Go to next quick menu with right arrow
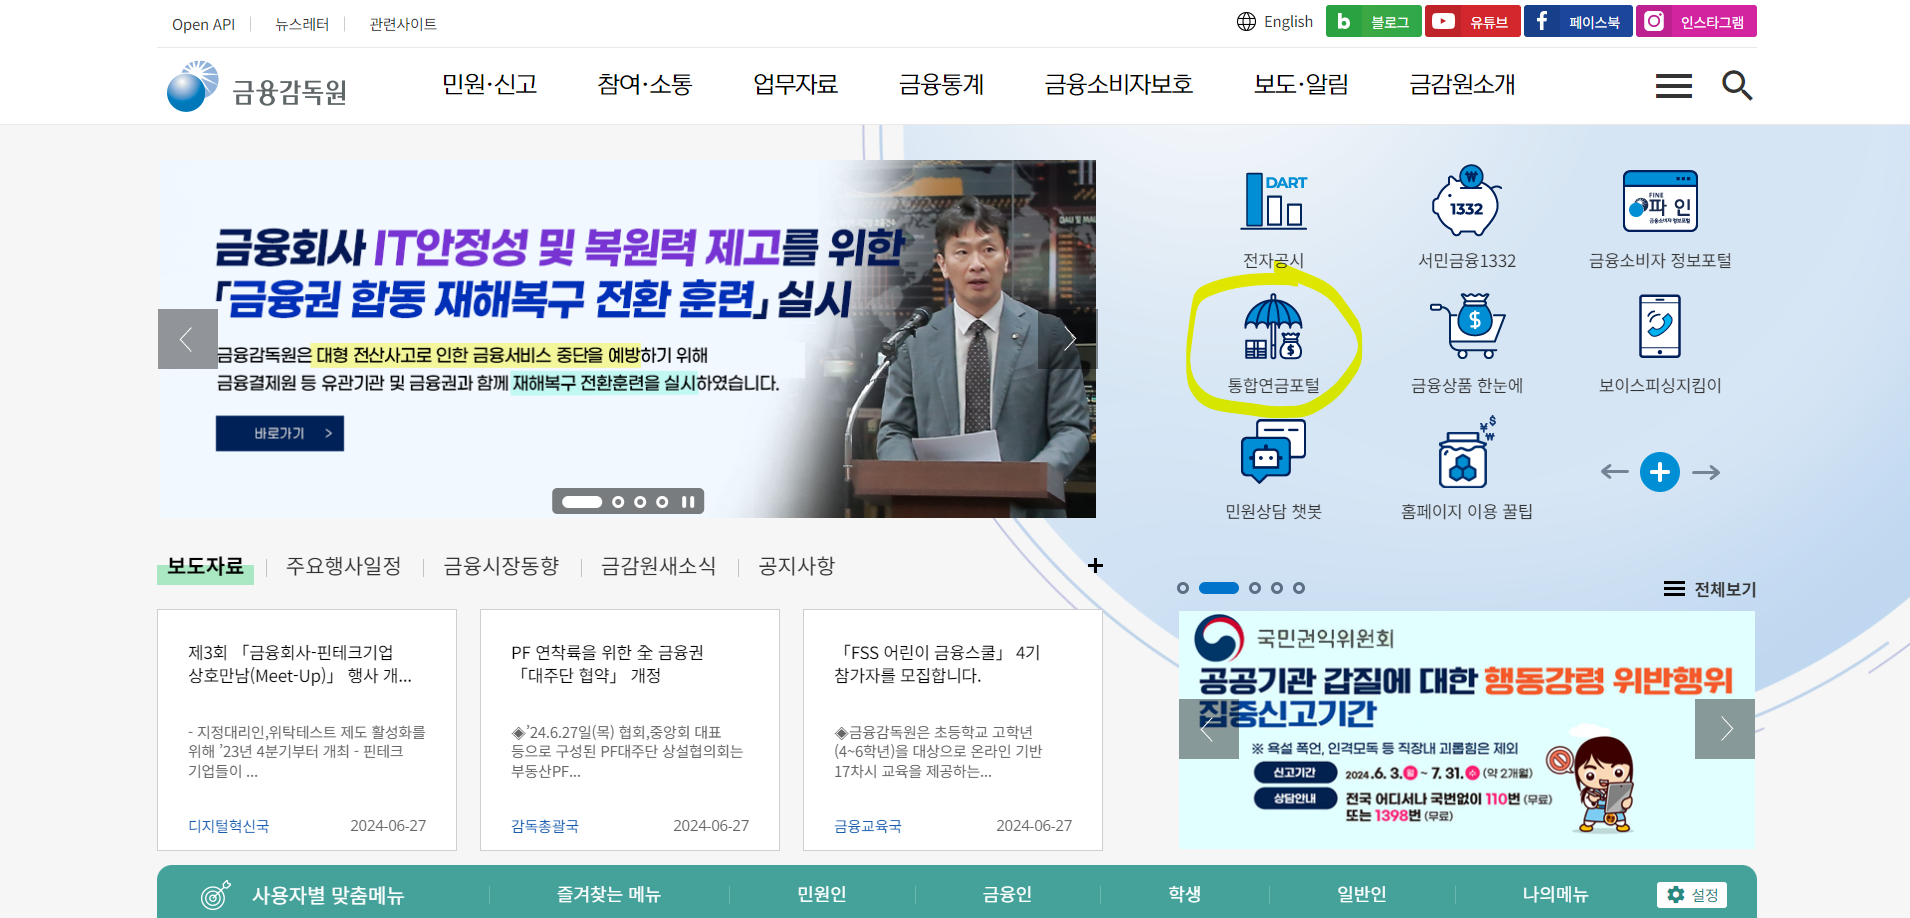Screen dimensions: 1910x918 tap(1706, 472)
